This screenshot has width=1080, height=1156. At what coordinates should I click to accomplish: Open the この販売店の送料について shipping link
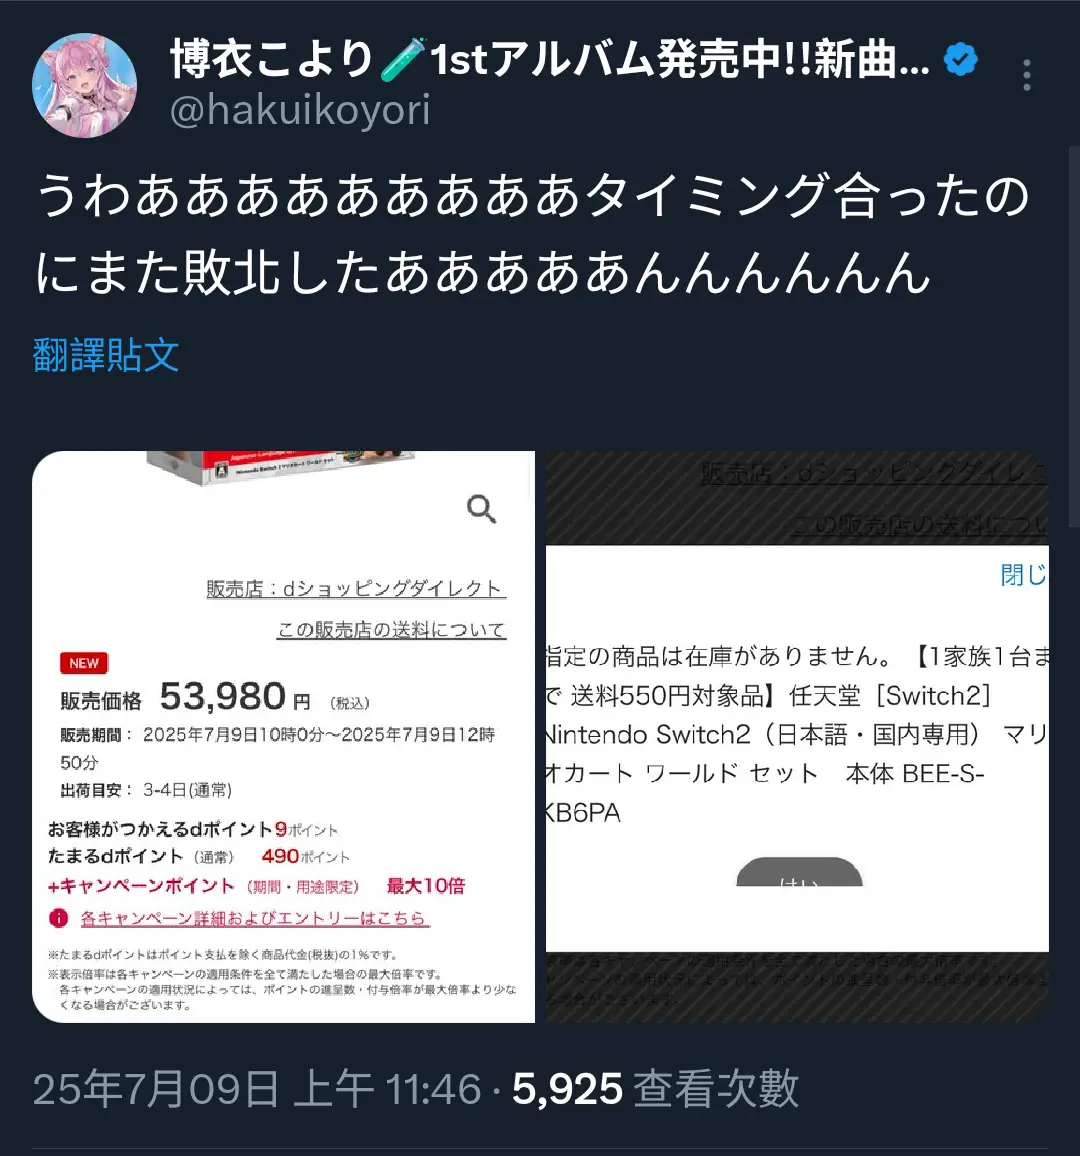pyautogui.click(x=391, y=630)
